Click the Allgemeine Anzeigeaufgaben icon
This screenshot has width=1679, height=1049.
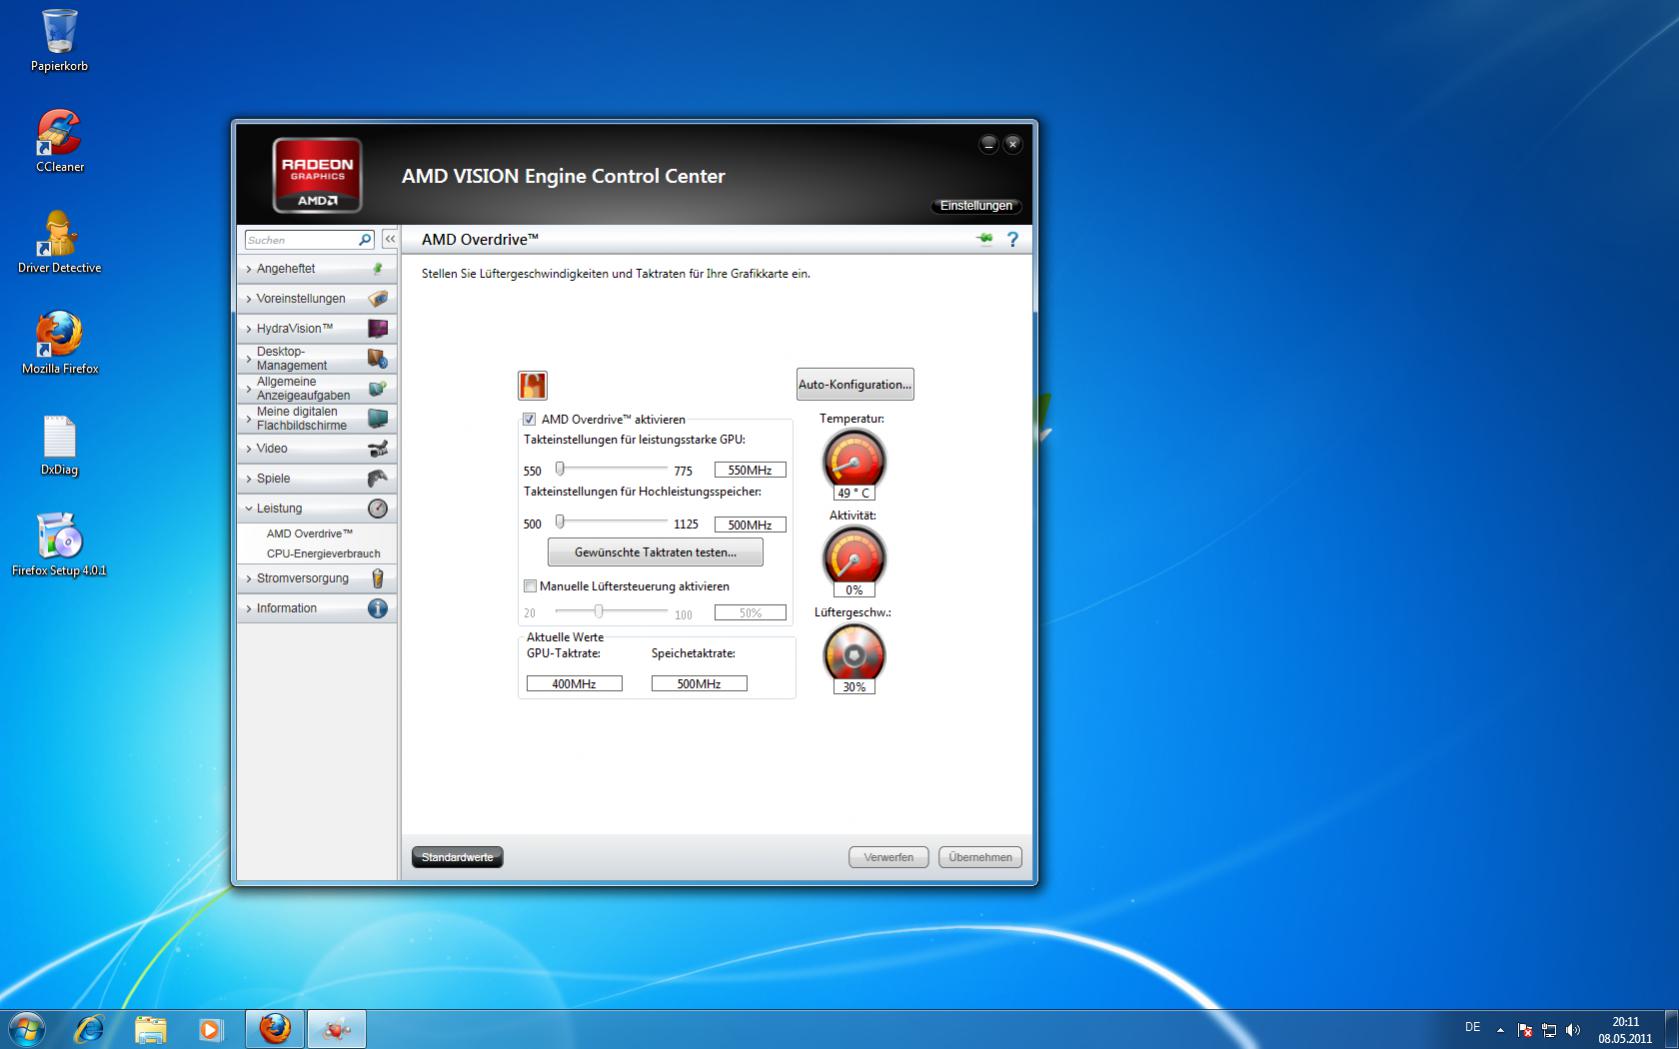tap(377, 389)
